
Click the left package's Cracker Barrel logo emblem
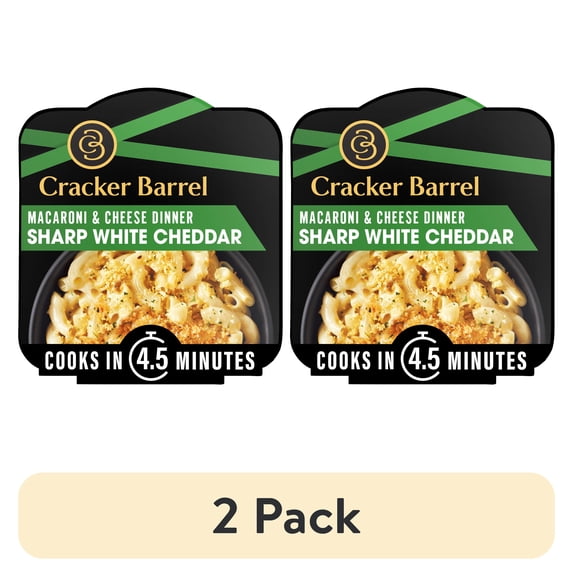click(x=92, y=144)
